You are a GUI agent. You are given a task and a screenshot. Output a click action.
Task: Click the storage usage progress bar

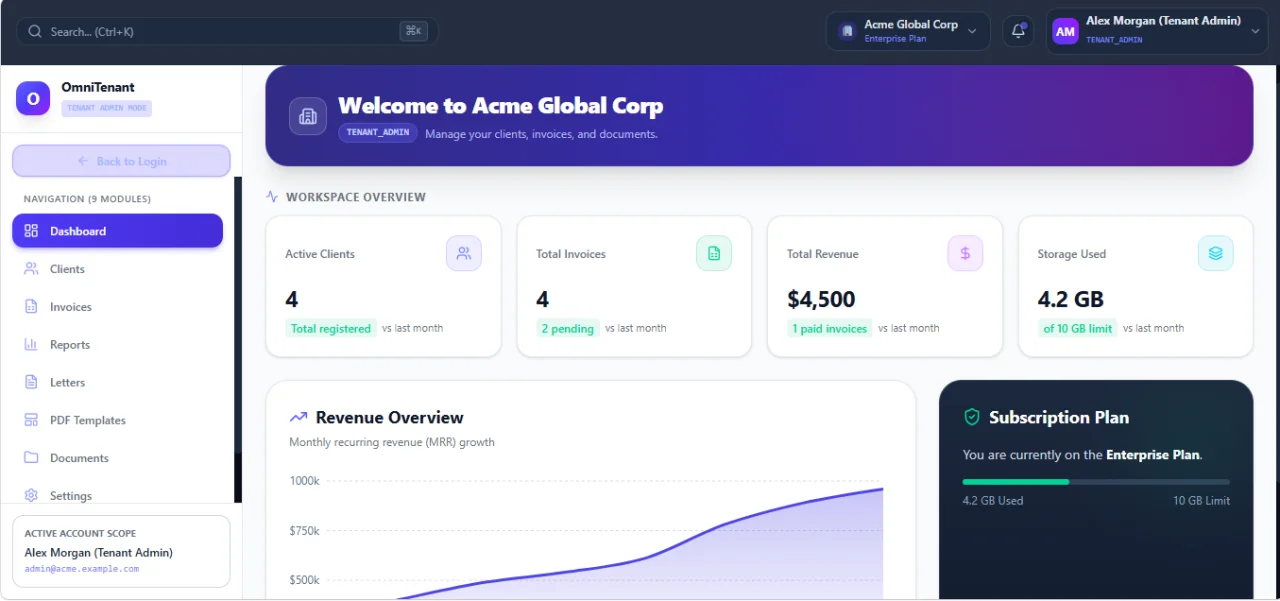pyautogui.click(x=1097, y=481)
